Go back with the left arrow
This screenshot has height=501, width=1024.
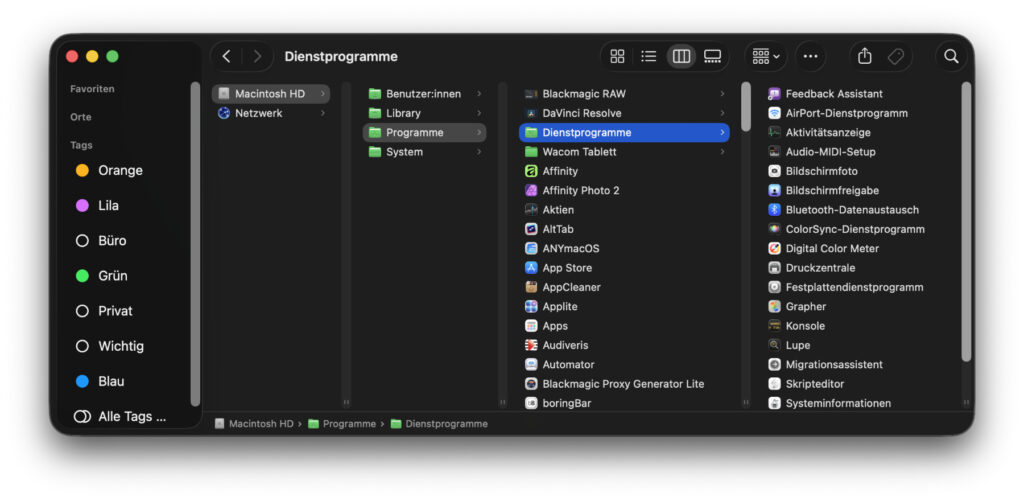click(227, 56)
